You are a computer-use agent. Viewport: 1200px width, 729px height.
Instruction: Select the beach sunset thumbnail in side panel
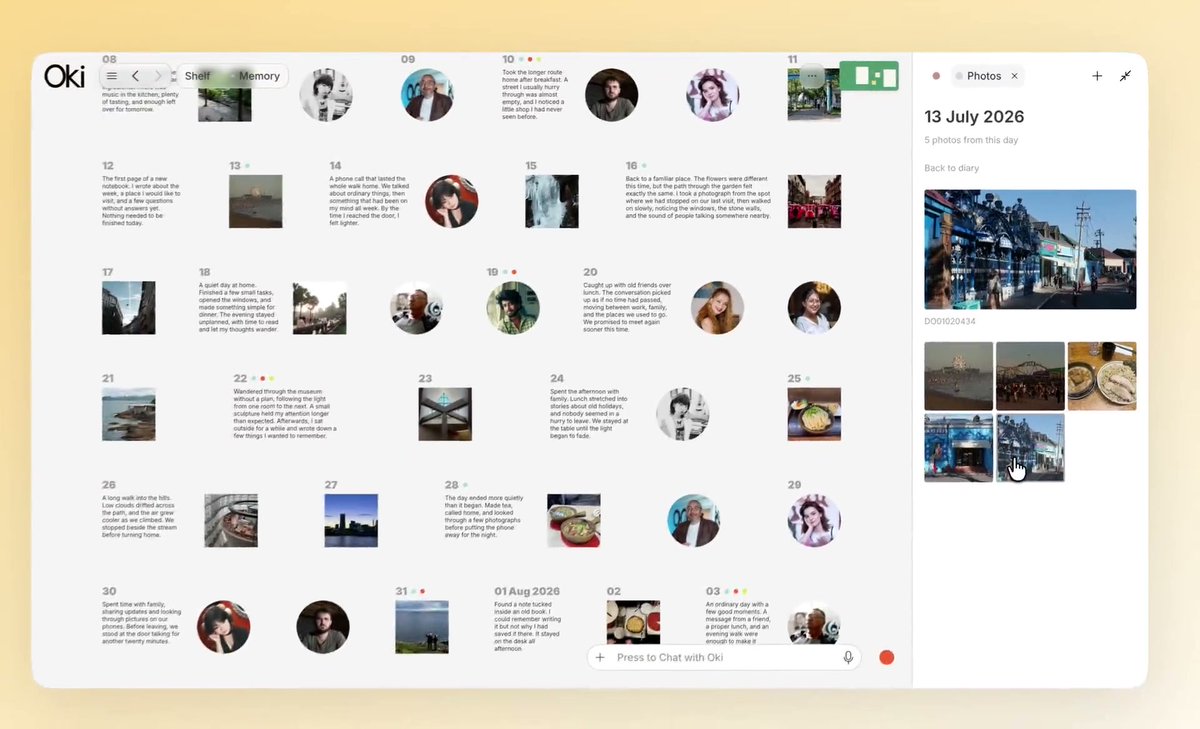(x=958, y=376)
